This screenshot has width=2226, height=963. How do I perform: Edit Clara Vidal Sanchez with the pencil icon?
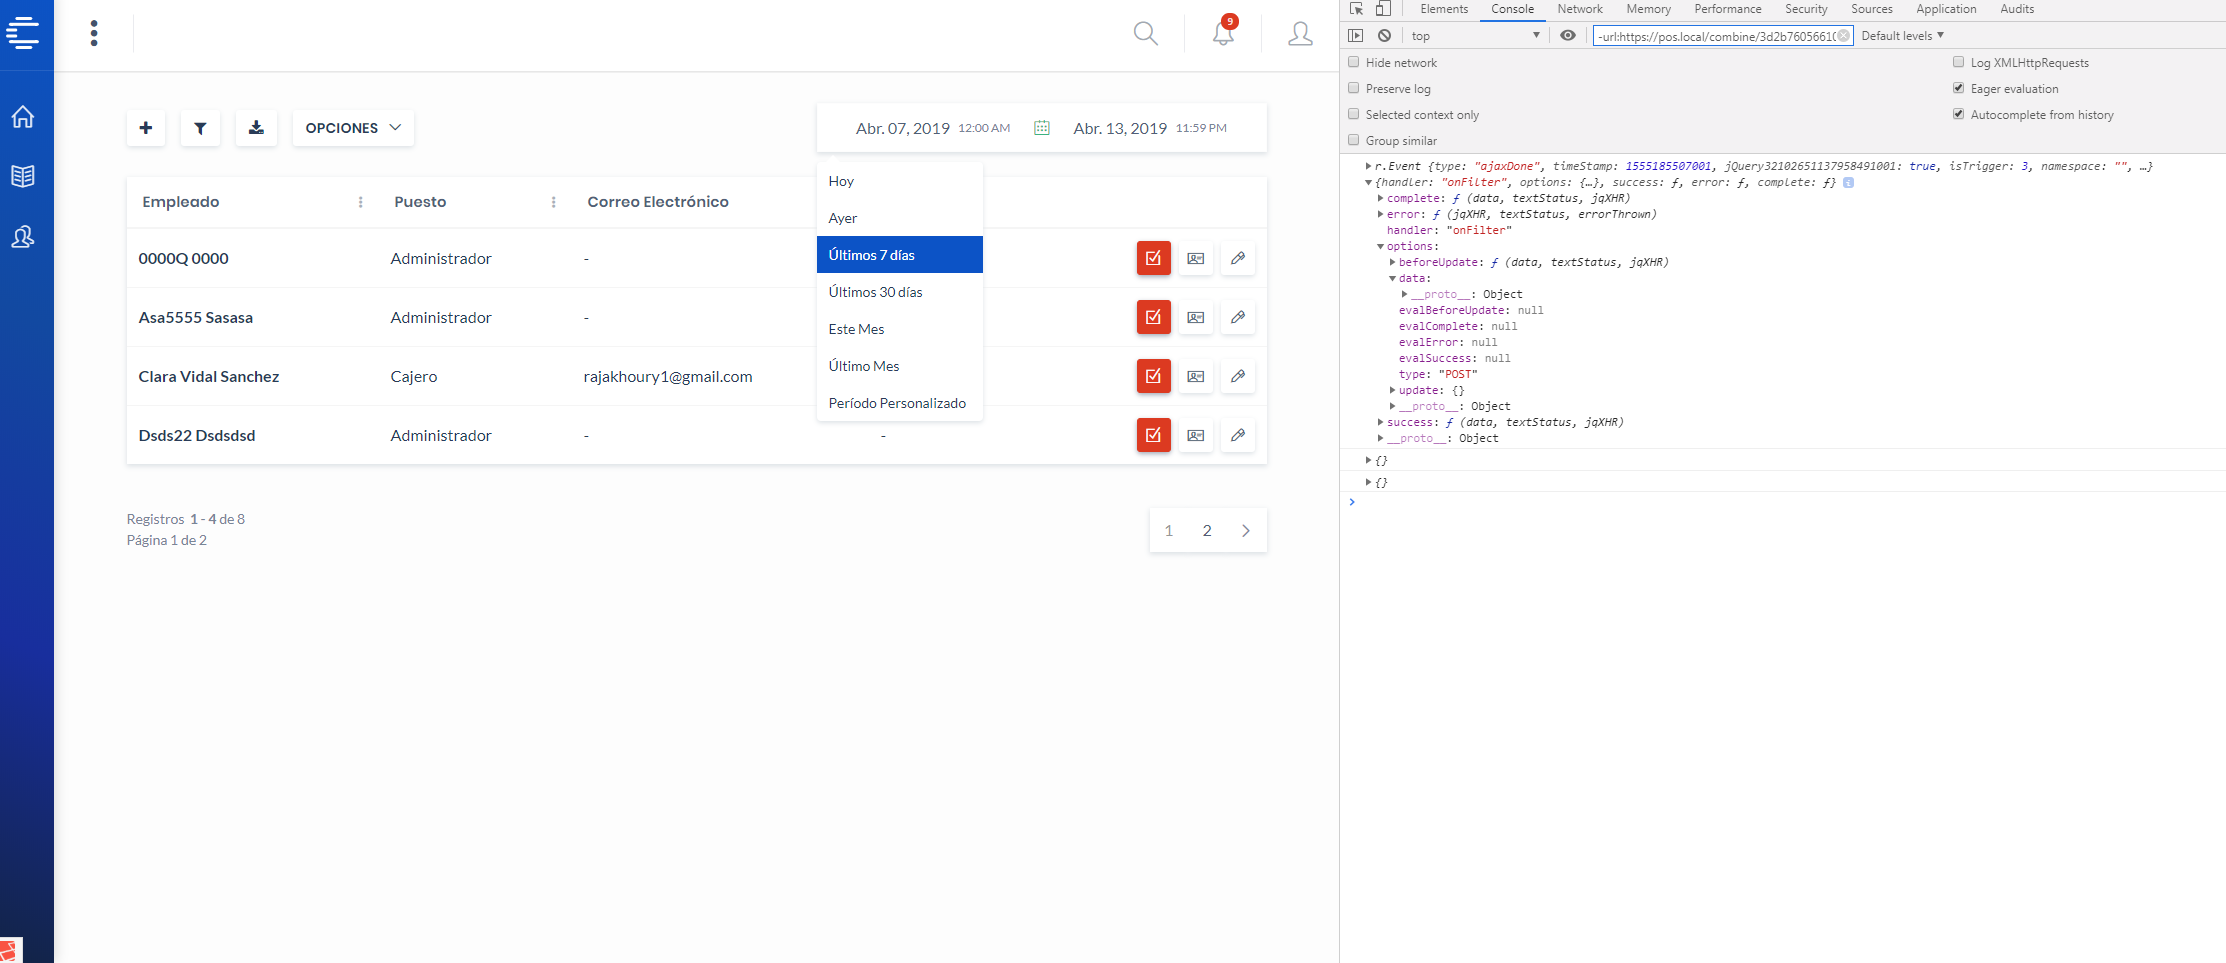tap(1237, 376)
